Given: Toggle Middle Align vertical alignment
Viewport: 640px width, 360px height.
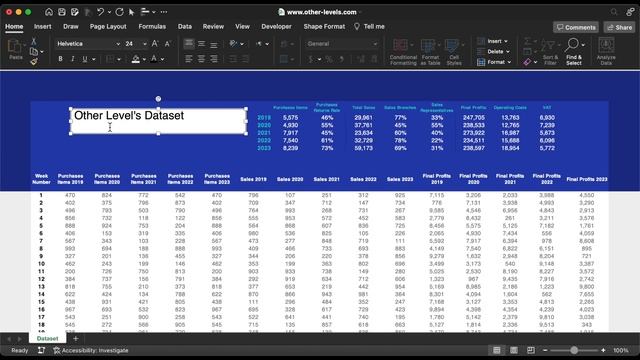Looking at the screenshot, I should coord(202,44).
